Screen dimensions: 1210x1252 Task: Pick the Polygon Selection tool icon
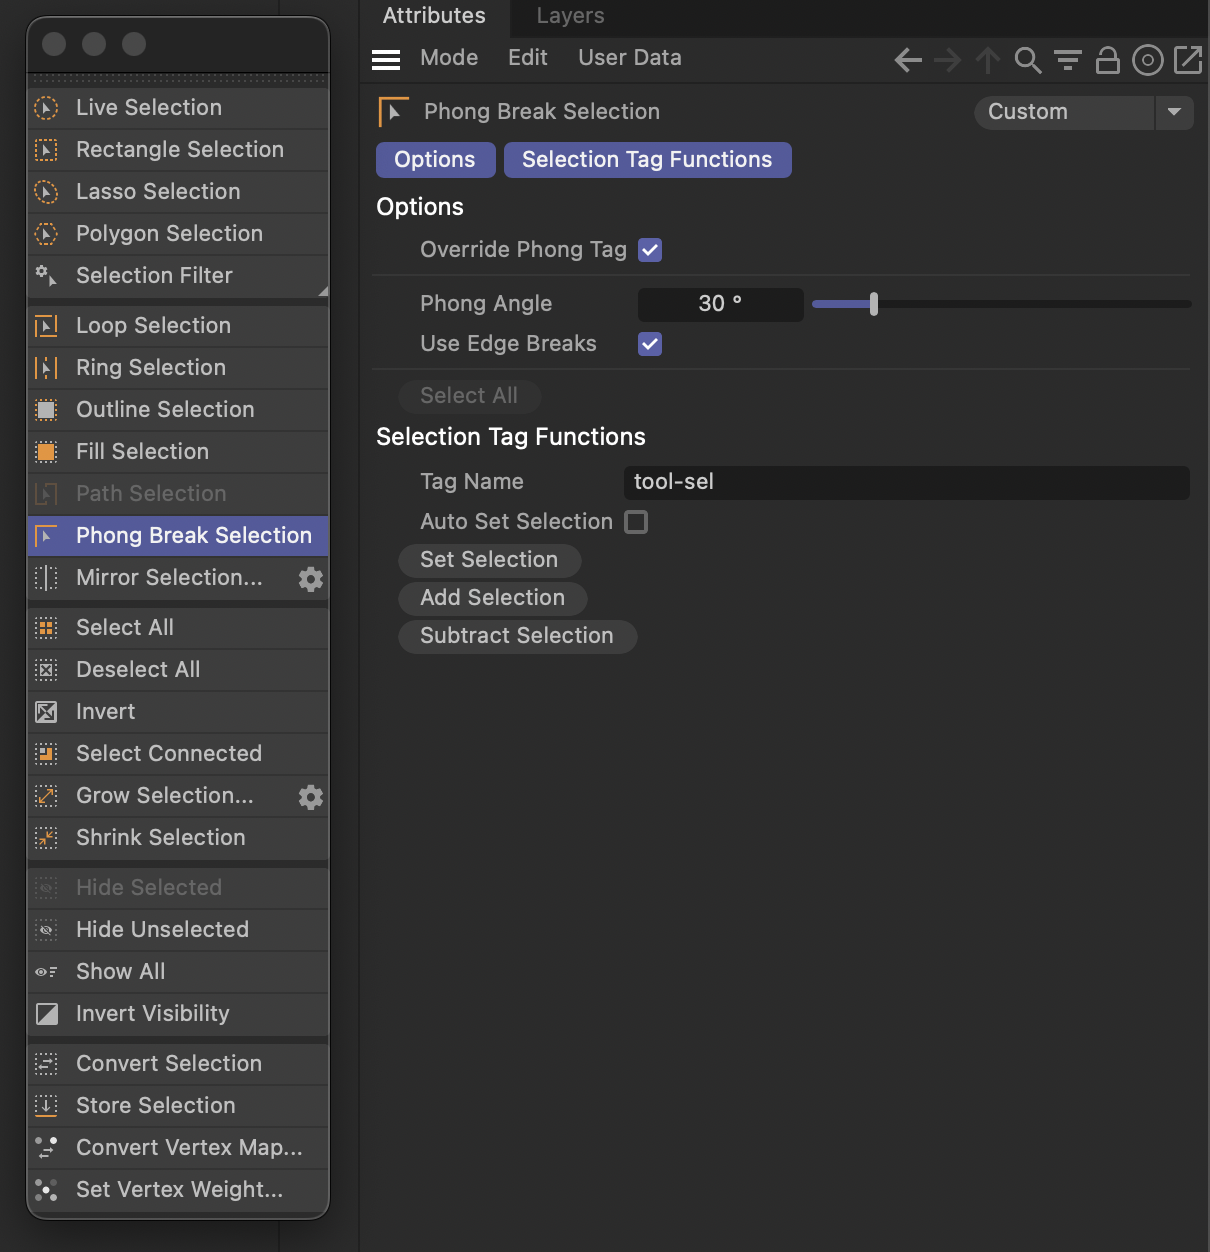click(x=46, y=234)
